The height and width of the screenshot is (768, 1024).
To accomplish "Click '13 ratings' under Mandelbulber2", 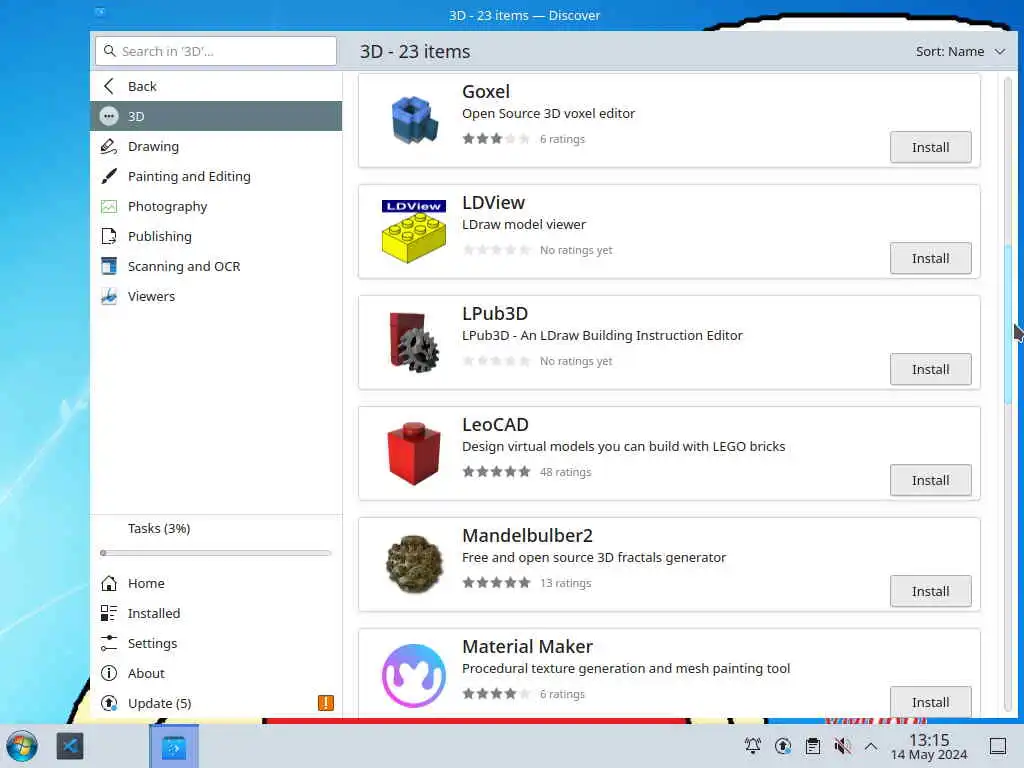I will point(565,583).
